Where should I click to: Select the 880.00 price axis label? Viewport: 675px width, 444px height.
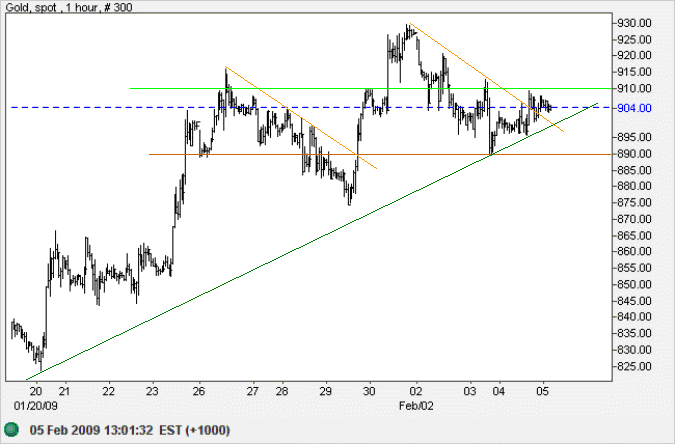point(634,186)
